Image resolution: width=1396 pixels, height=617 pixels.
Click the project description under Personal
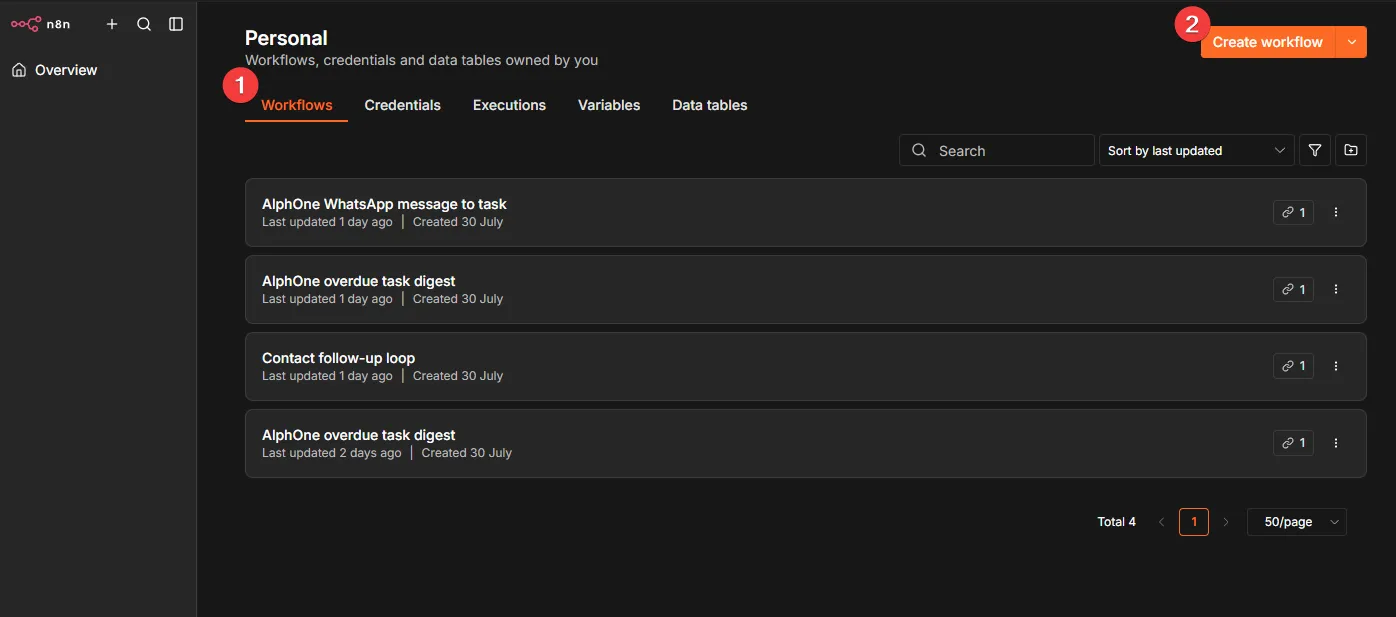pos(422,60)
